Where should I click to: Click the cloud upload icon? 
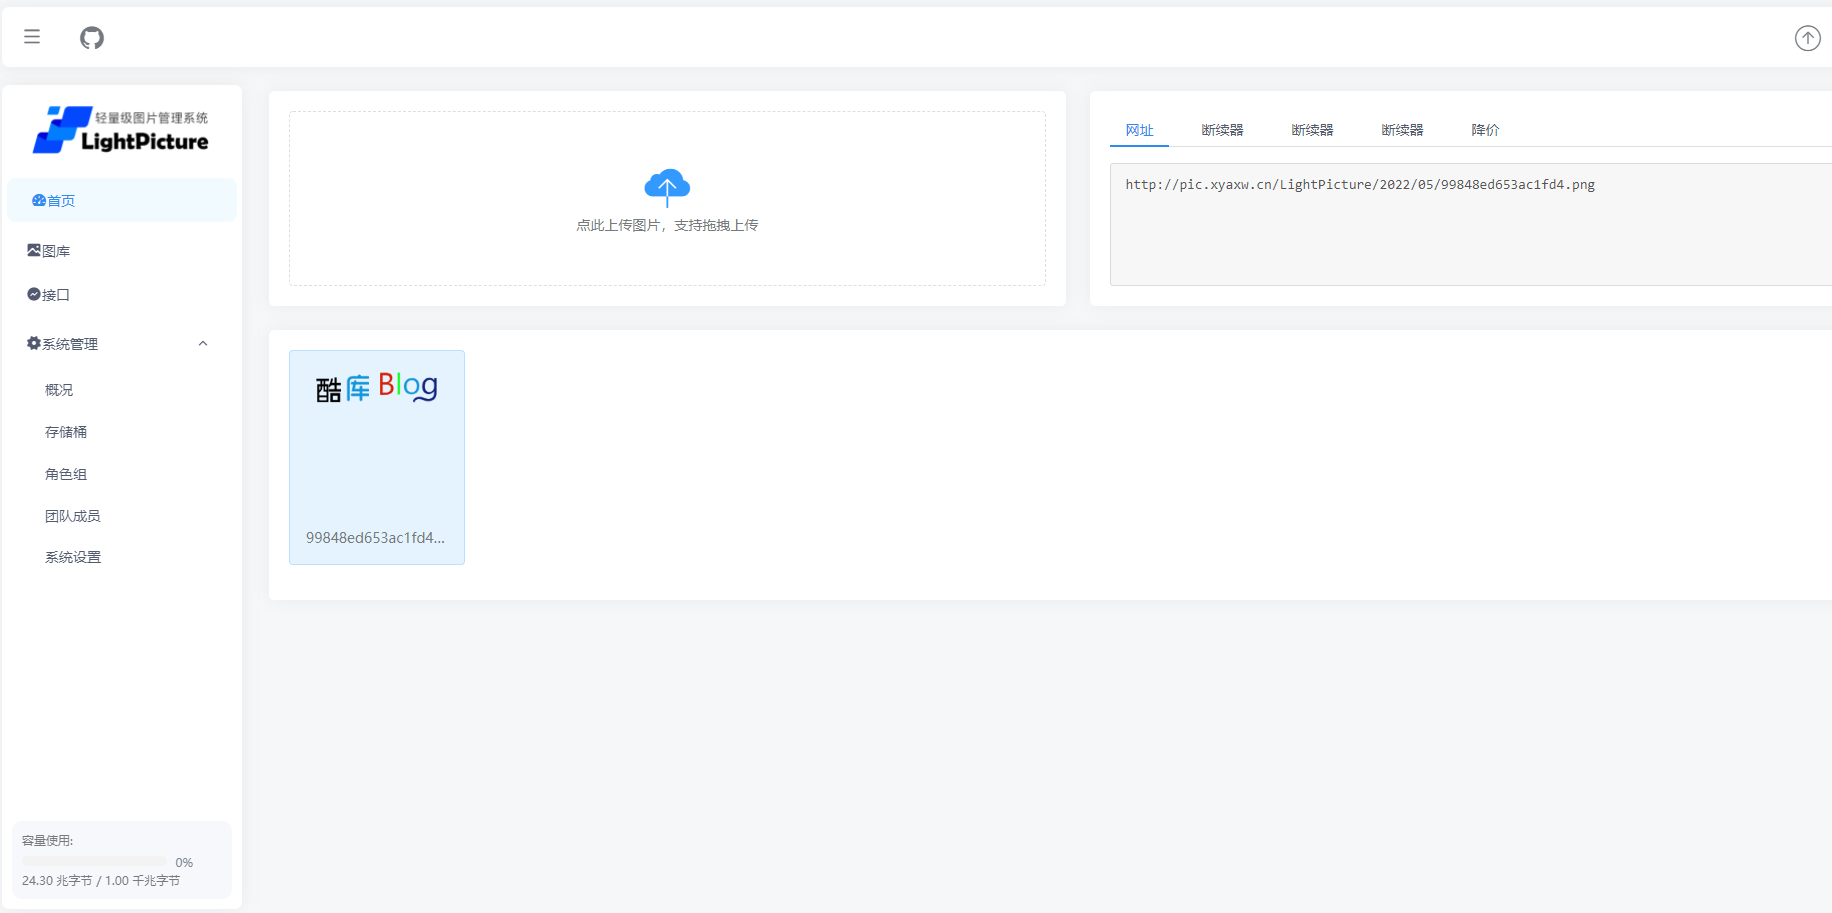[x=667, y=187]
